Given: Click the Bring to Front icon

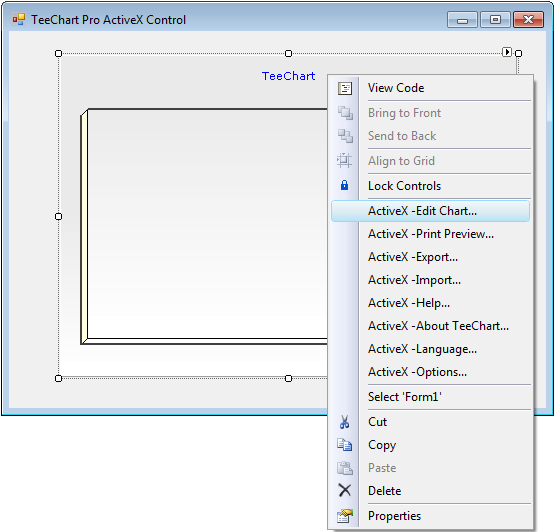Looking at the screenshot, I should (x=345, y=113).
